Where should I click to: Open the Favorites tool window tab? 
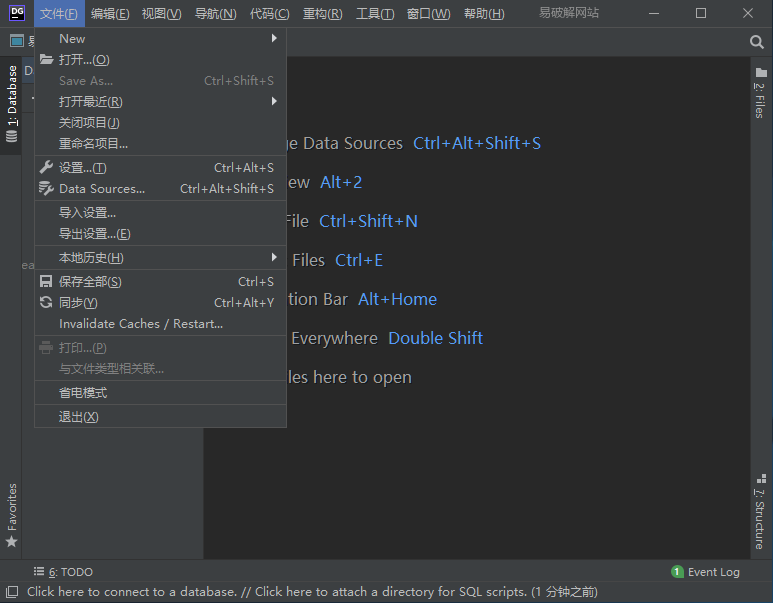[x=11, y=515]
